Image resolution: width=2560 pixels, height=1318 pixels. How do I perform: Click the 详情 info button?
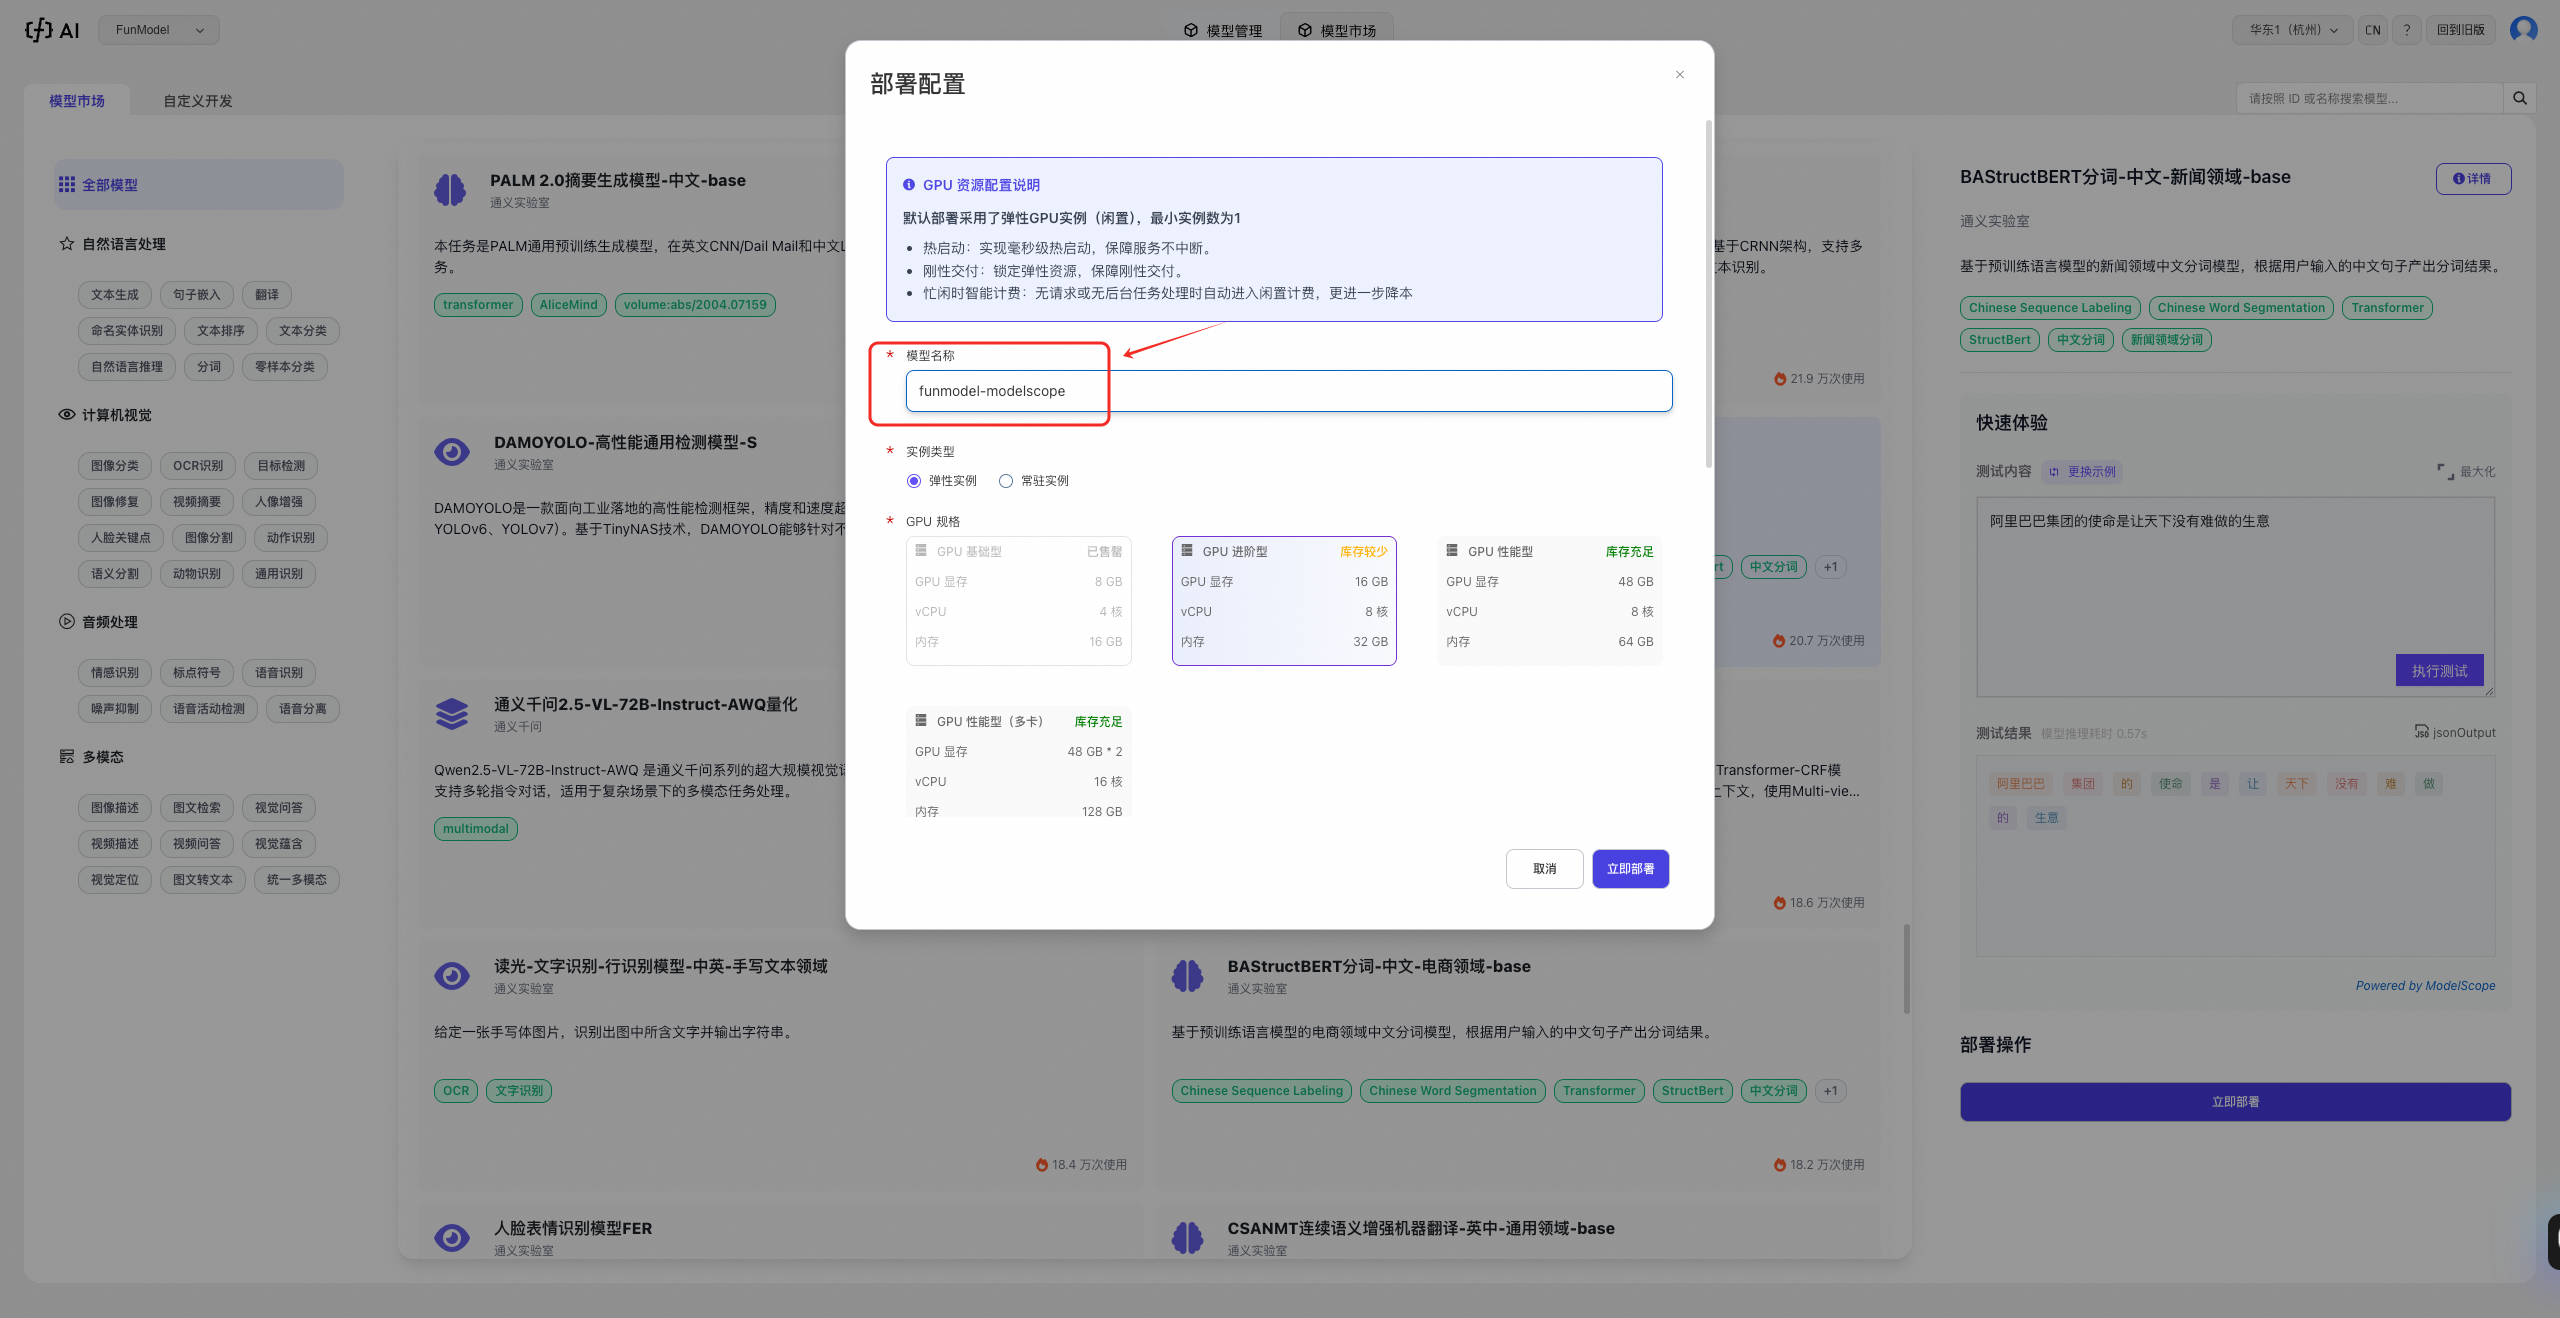(2472, 179)
